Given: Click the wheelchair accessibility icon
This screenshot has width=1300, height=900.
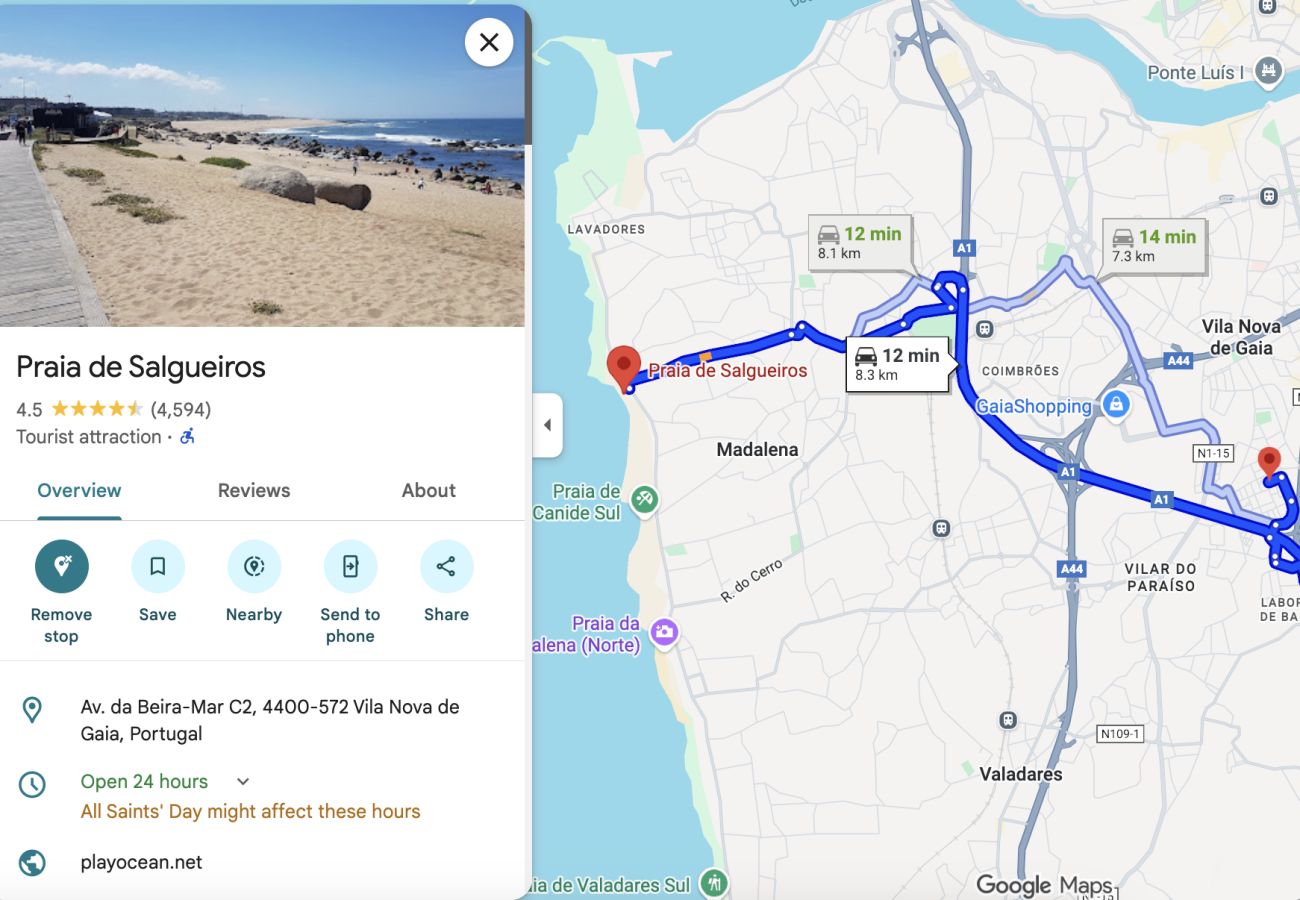Looking at the screenshot, I should point(187,437).
